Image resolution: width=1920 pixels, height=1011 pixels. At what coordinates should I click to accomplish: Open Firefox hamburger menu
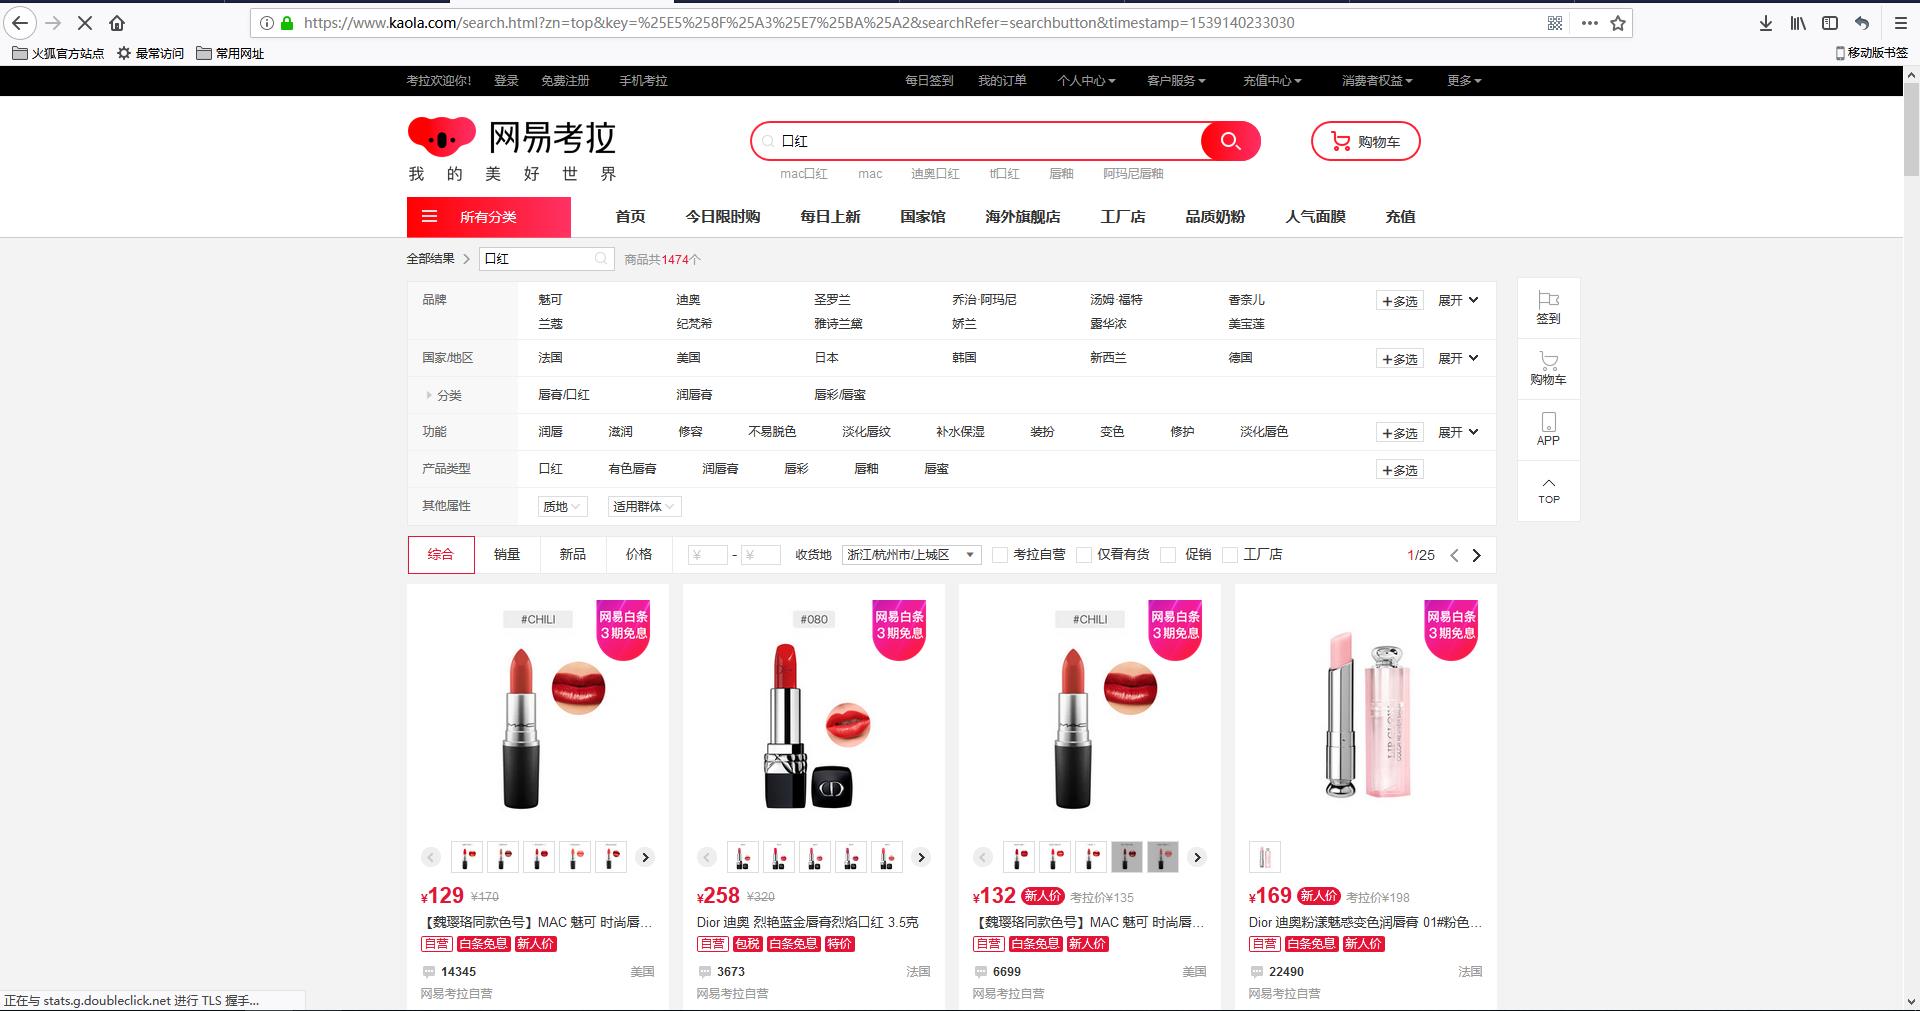[x=1901, y=23]
